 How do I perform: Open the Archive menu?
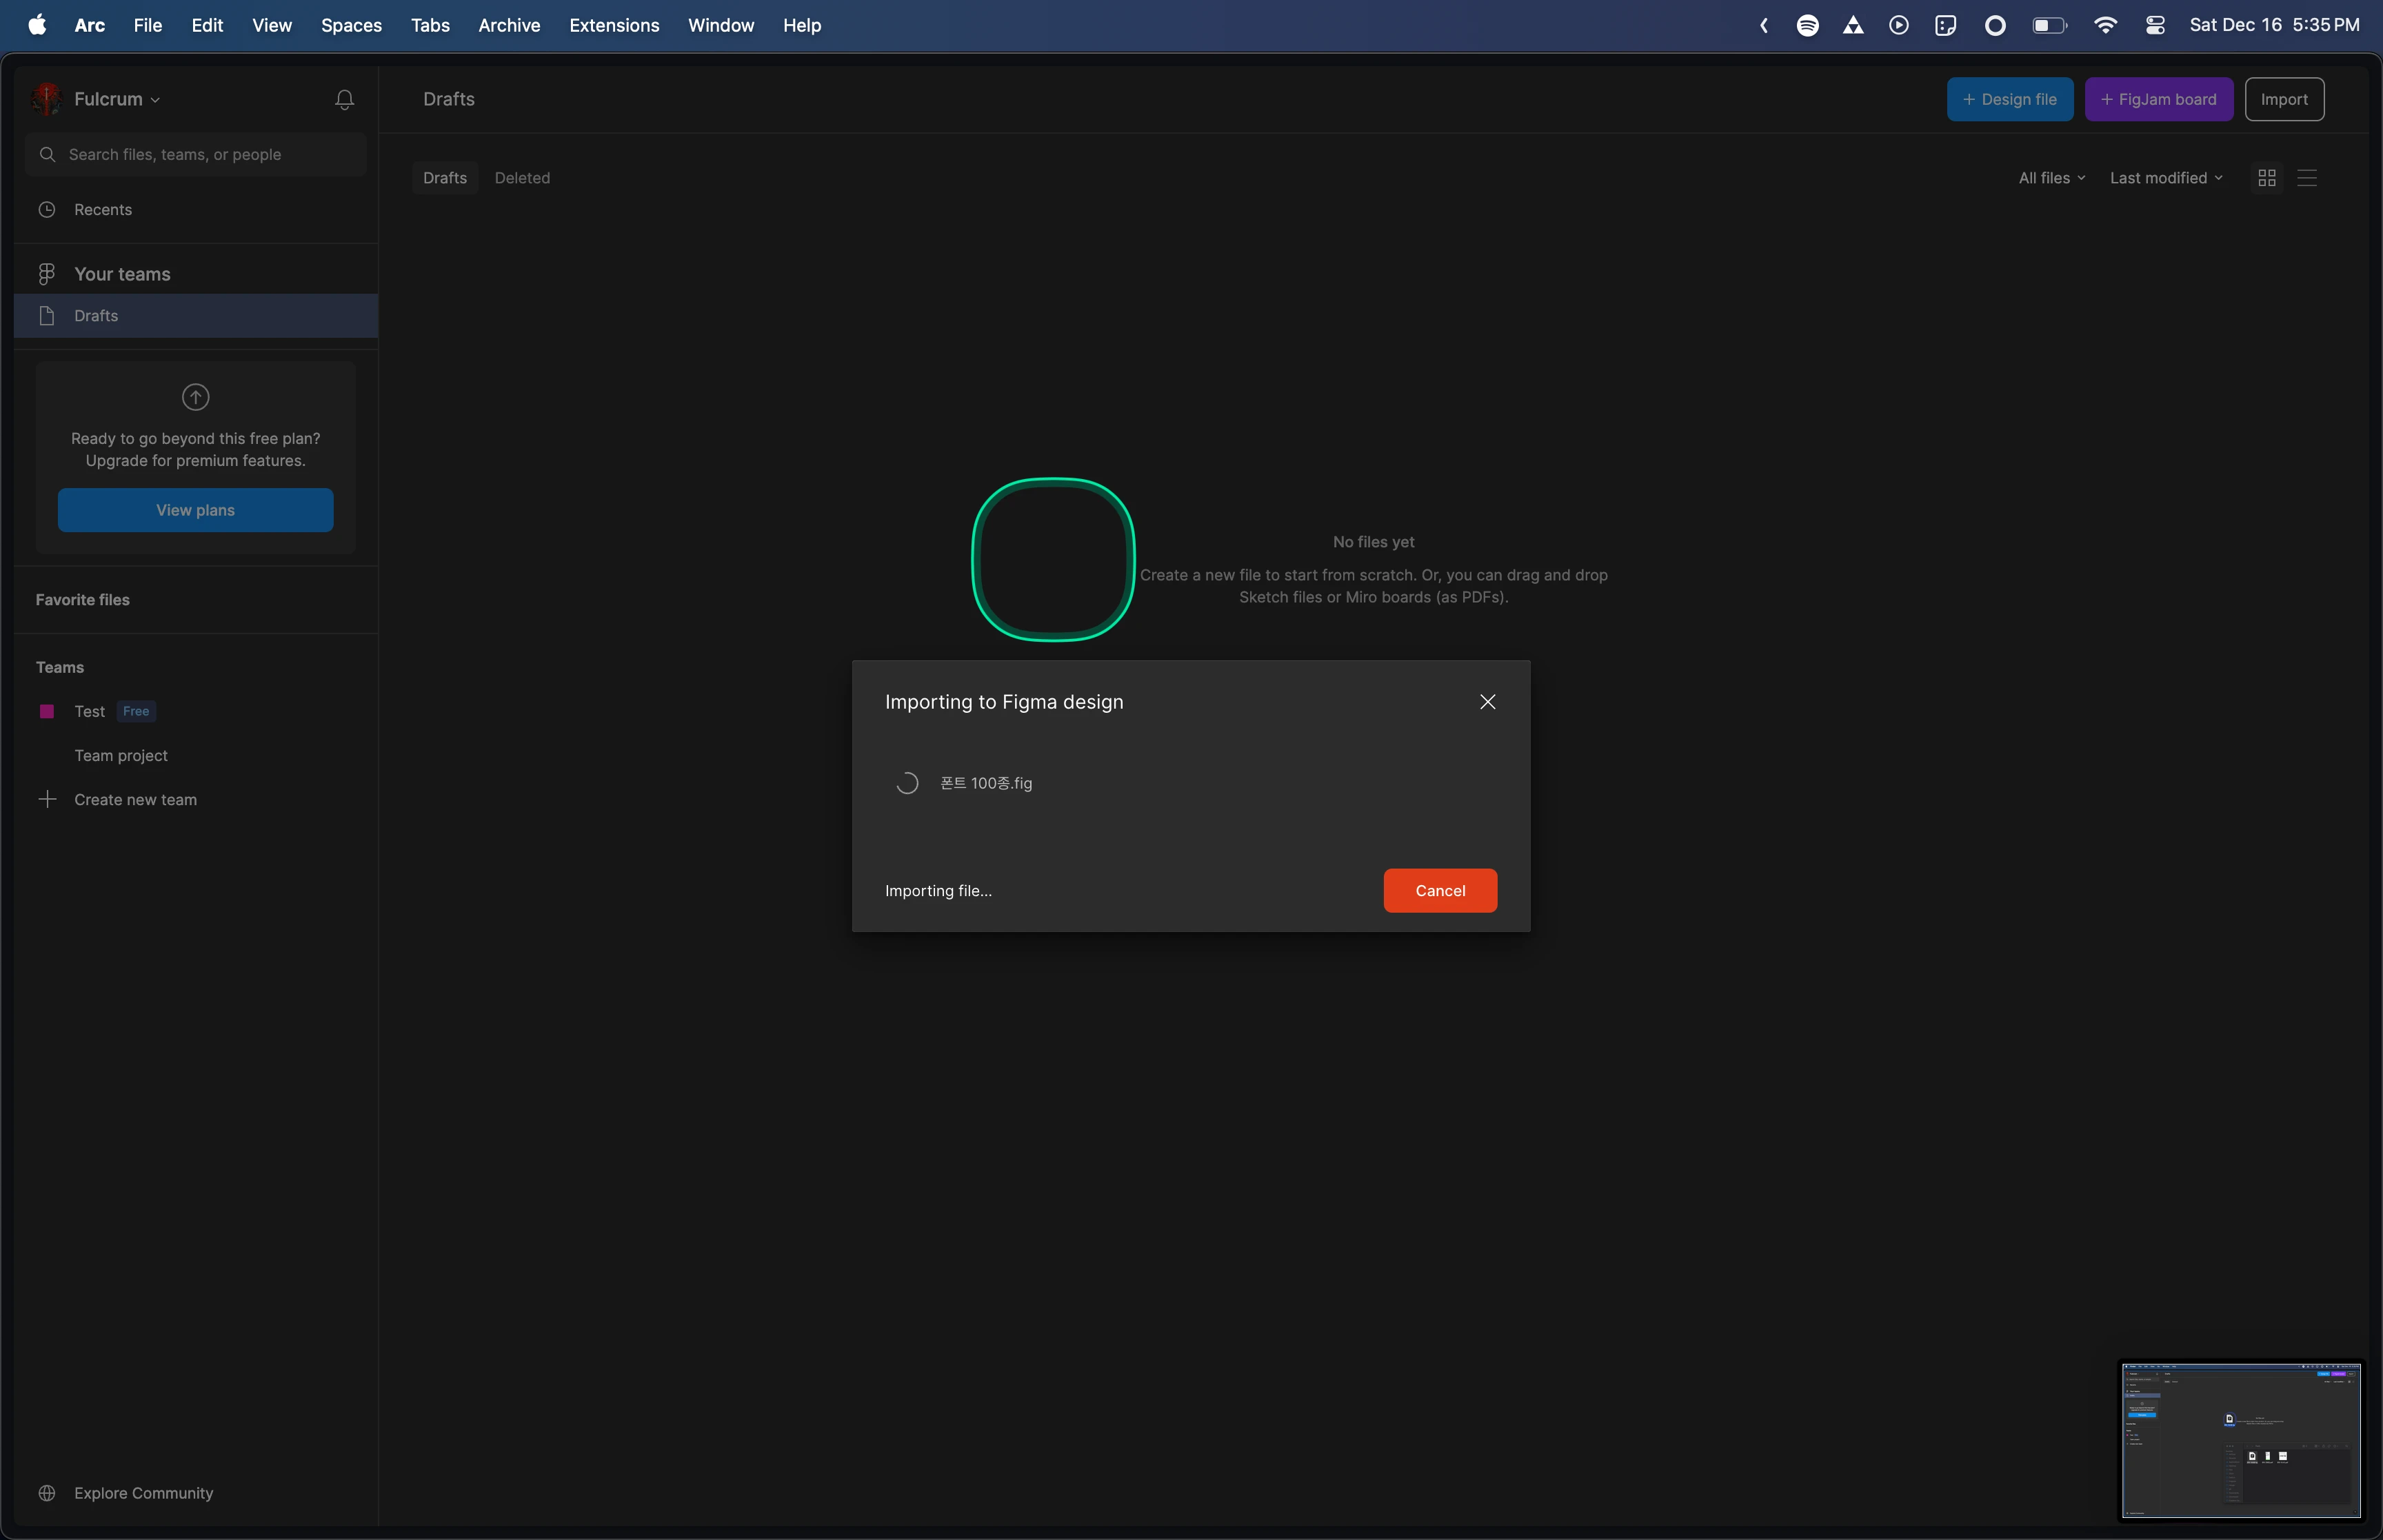[x=509, y=25]
